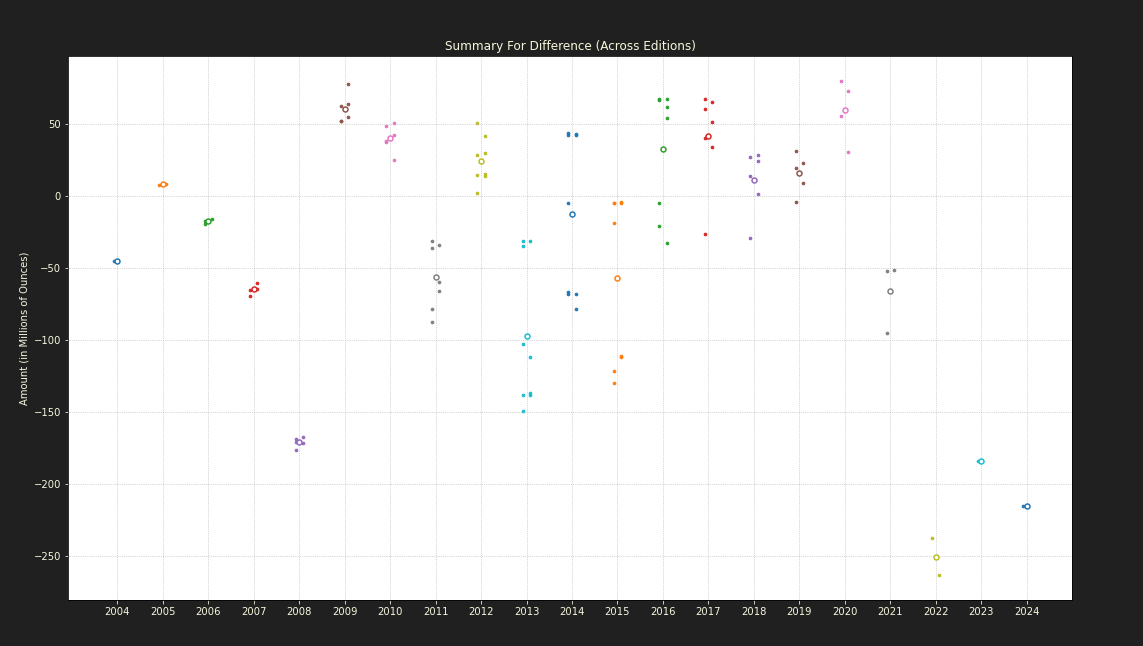The height and width of the screenshot is (646, 1143).
Task: Click the x-axis tick label 2005
Action: 163,611
